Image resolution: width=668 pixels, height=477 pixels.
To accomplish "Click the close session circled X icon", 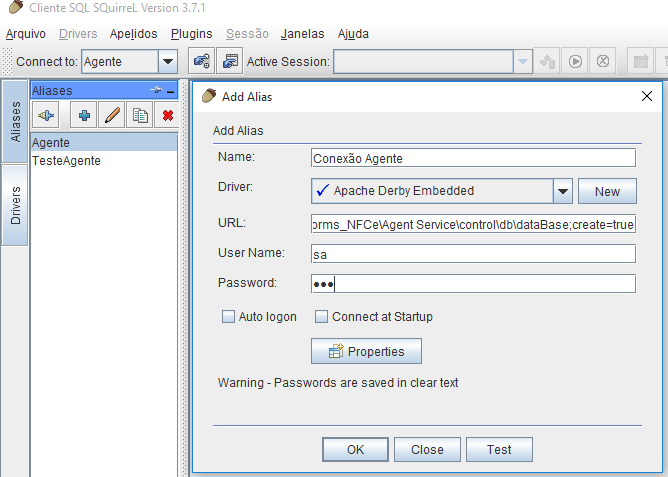I will coord(602,61).
